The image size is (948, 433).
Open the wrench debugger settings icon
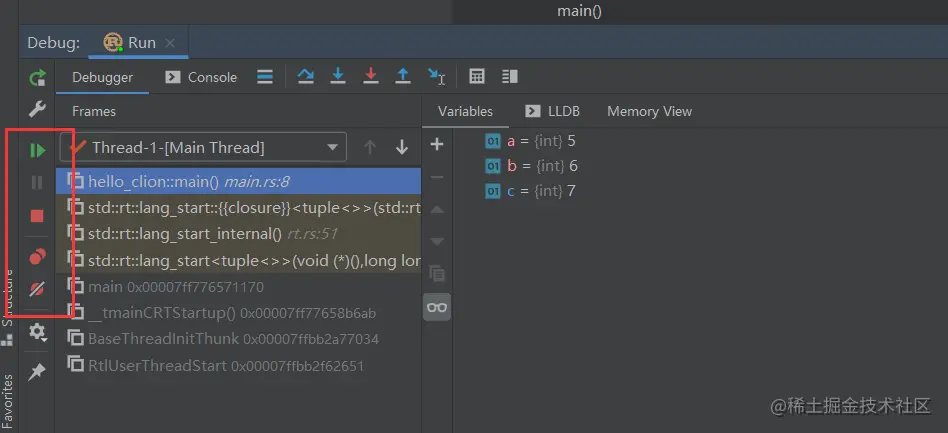click(37, 109)
